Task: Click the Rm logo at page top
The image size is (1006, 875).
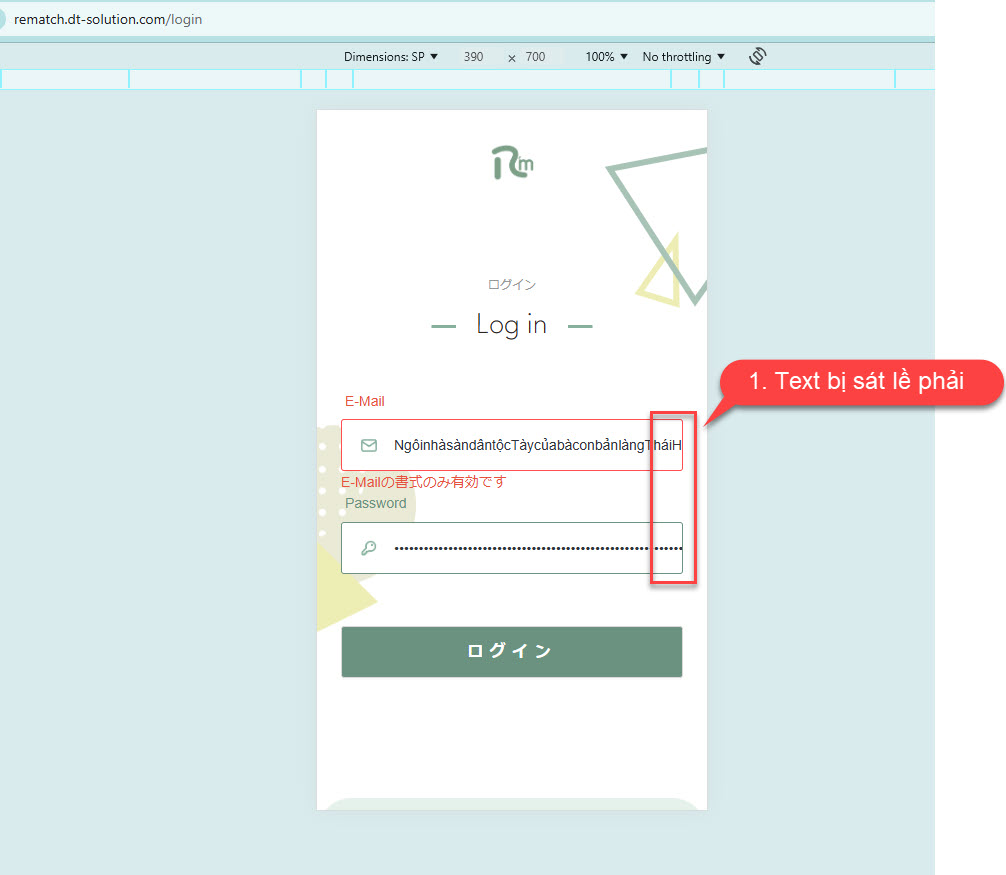Action: point(512,163)
